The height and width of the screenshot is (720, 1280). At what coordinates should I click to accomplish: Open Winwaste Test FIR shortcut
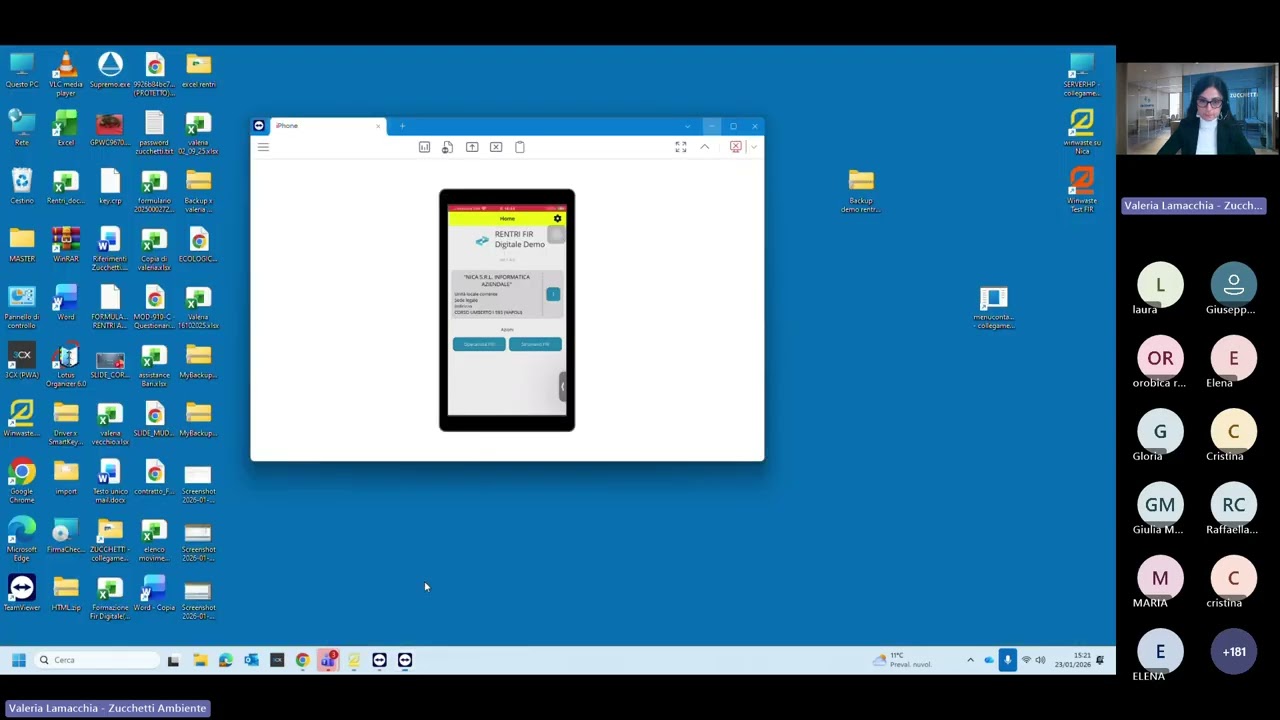coord(1081,191)
